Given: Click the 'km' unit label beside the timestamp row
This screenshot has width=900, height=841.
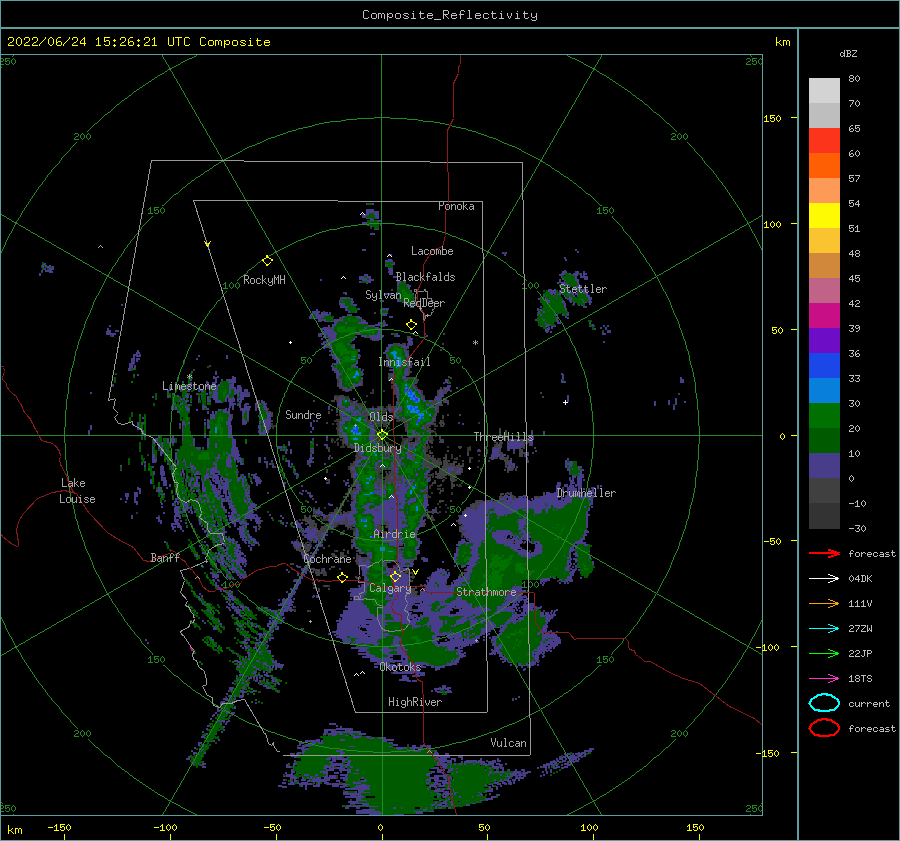Looking at the screenshot, I should [782, 42].
